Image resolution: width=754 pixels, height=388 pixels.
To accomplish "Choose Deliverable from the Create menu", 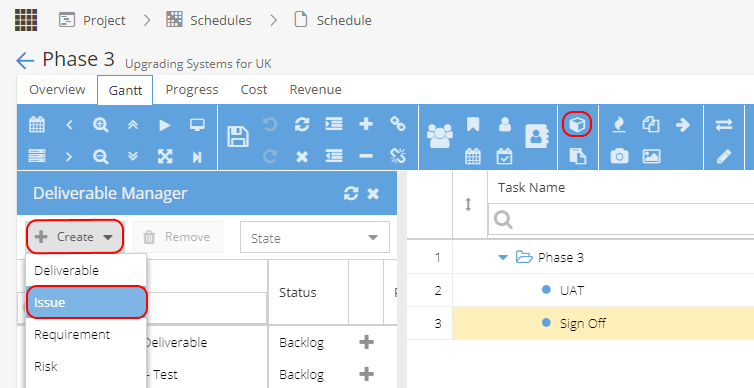I will (x=86, y=270).
